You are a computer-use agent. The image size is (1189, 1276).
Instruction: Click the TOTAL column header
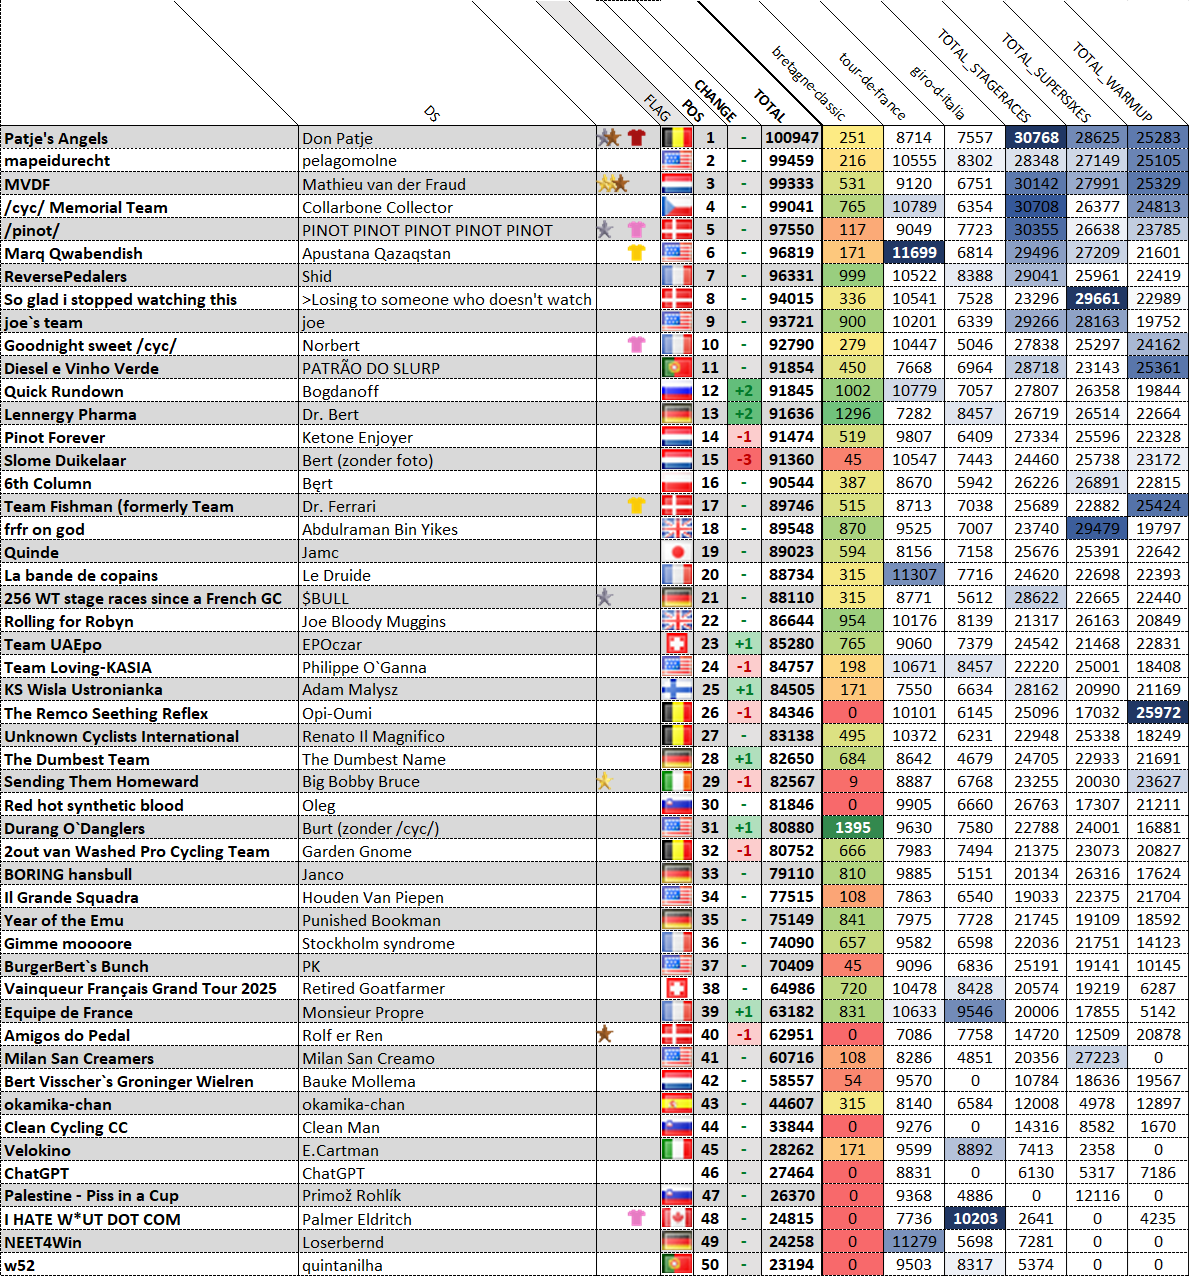[770, 106]
